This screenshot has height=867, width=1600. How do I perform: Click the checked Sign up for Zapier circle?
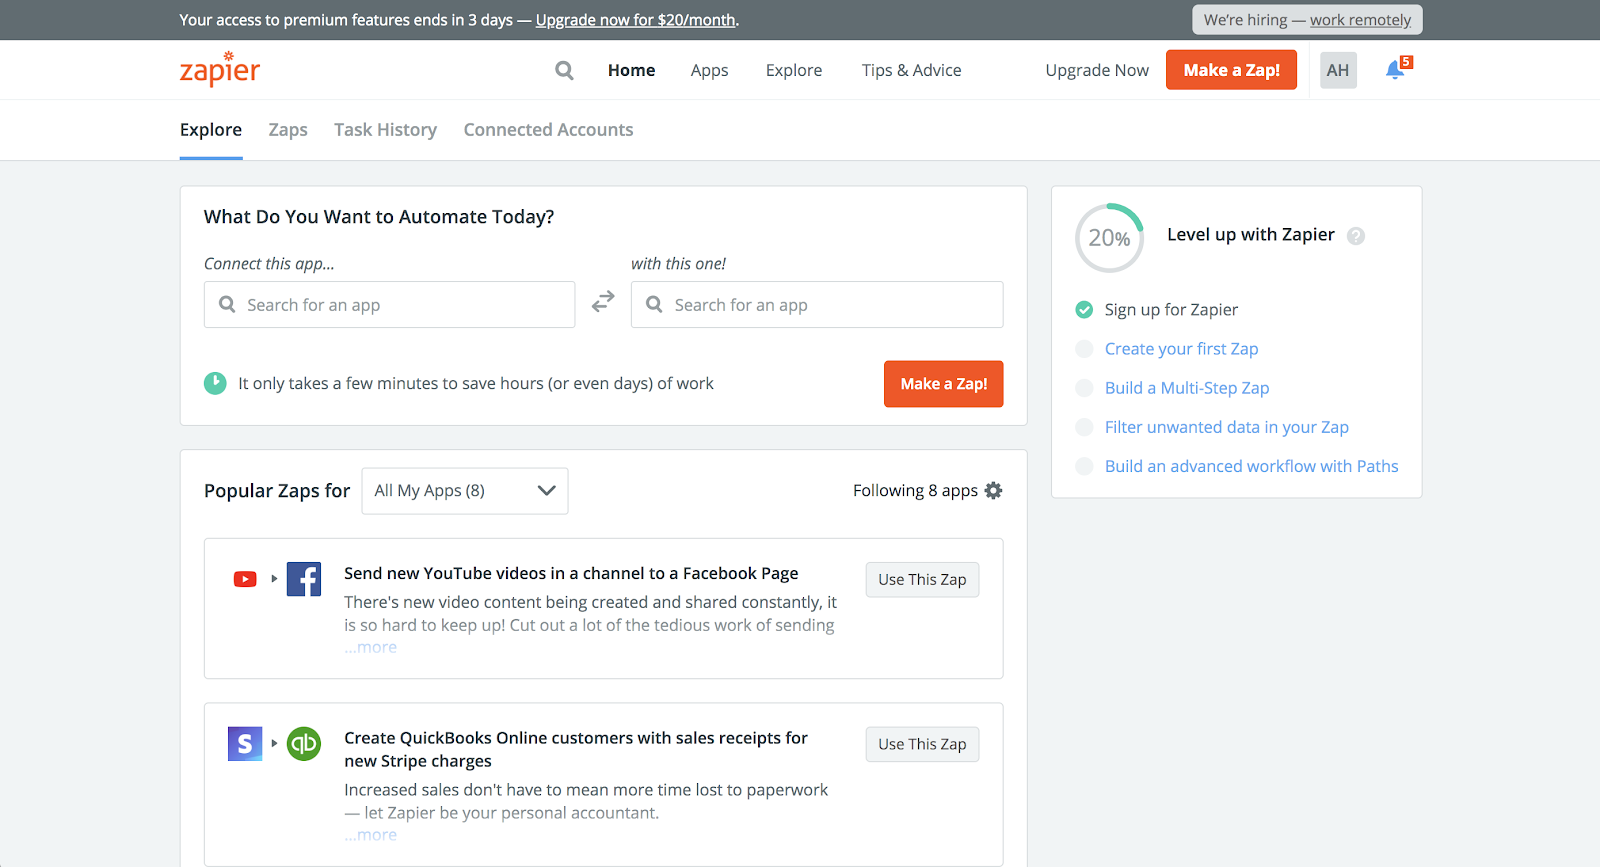(x=1084, y=310)
